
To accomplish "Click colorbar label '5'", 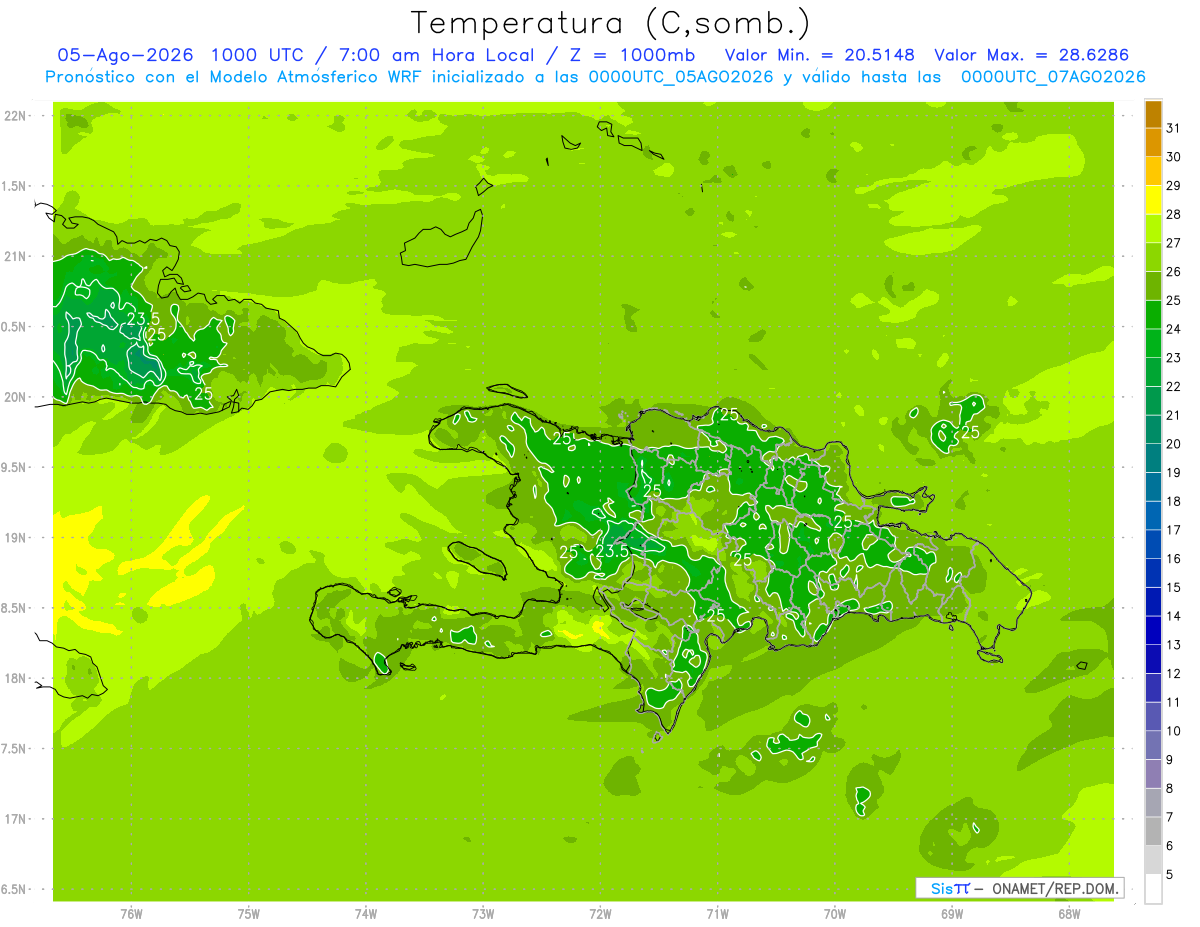I will tap(1171, 875).
